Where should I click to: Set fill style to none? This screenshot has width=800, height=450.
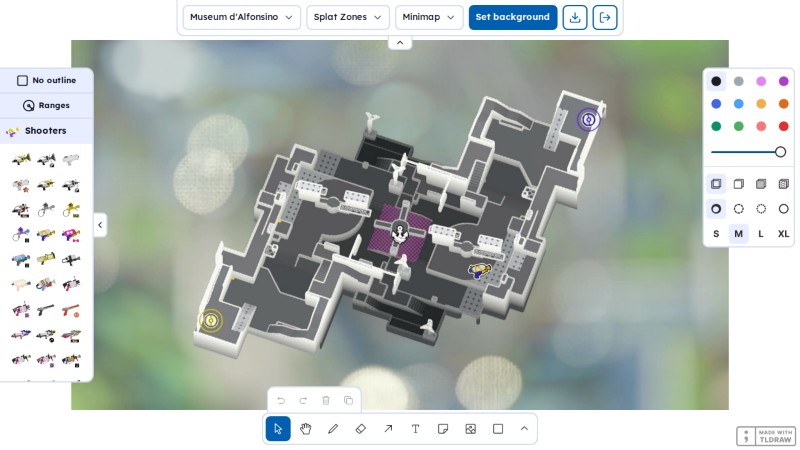pos(716,184)
